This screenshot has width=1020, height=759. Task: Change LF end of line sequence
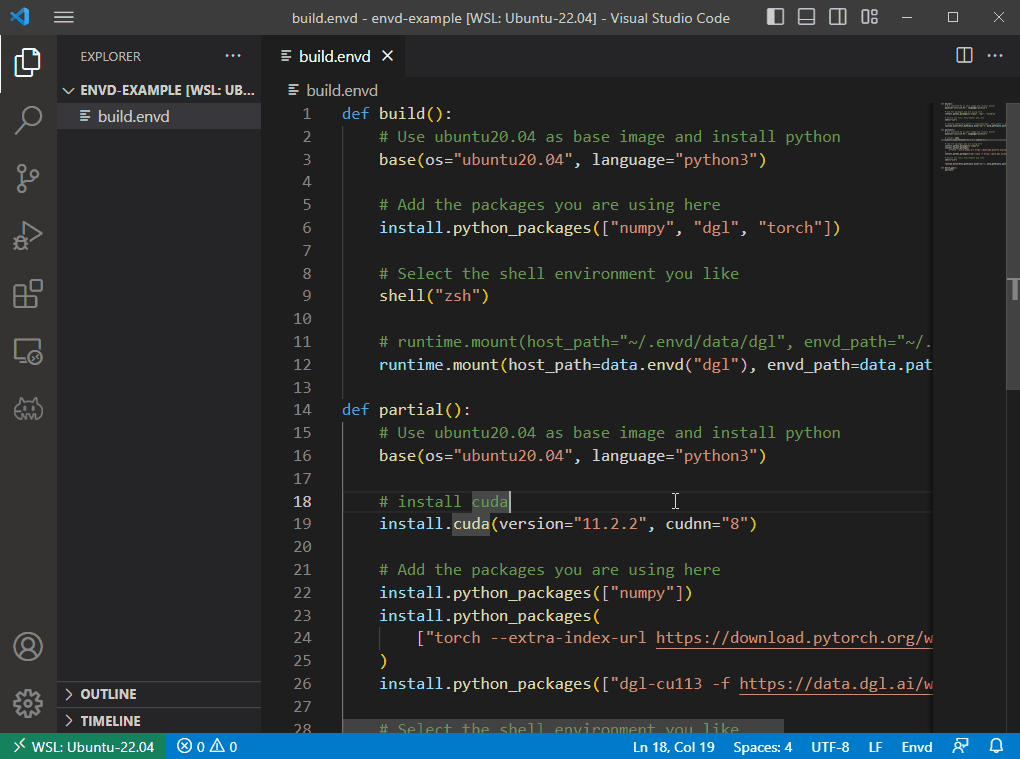click(875, 747)
